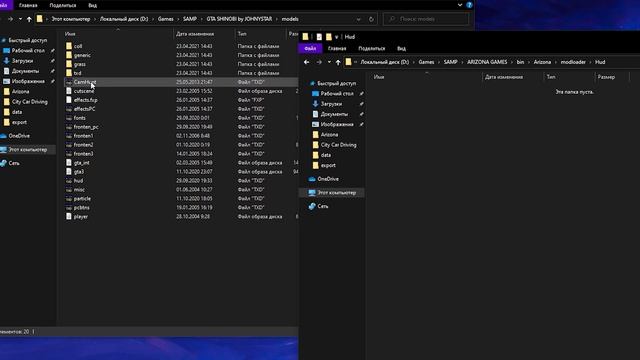Screen dimensions: 640x360
Task: Open data folder in models window sidebar
Action: point(17,112)
